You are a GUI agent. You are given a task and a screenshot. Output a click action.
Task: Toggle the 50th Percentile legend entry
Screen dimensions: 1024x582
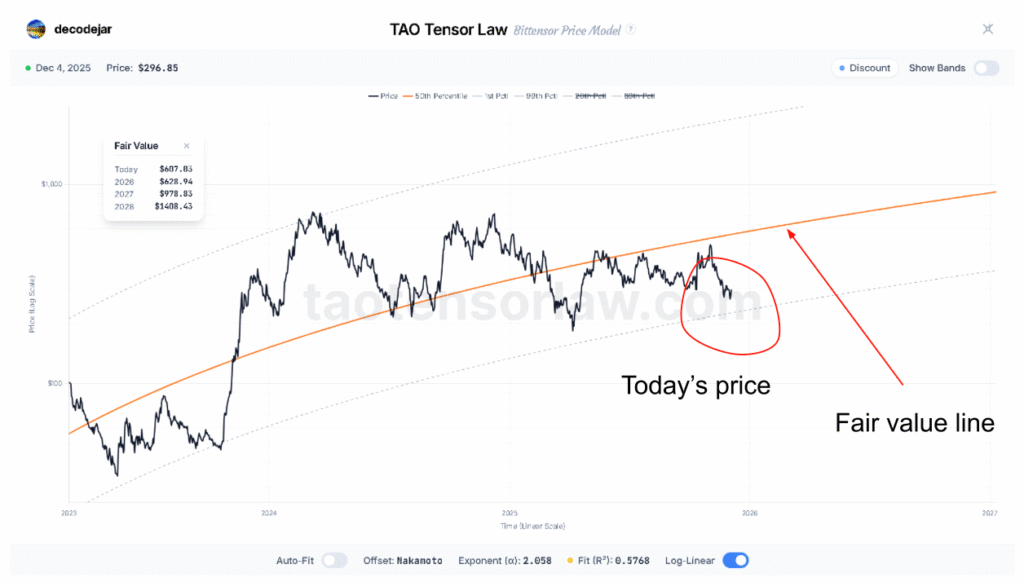pyautogui.click(x=441, y=96)
